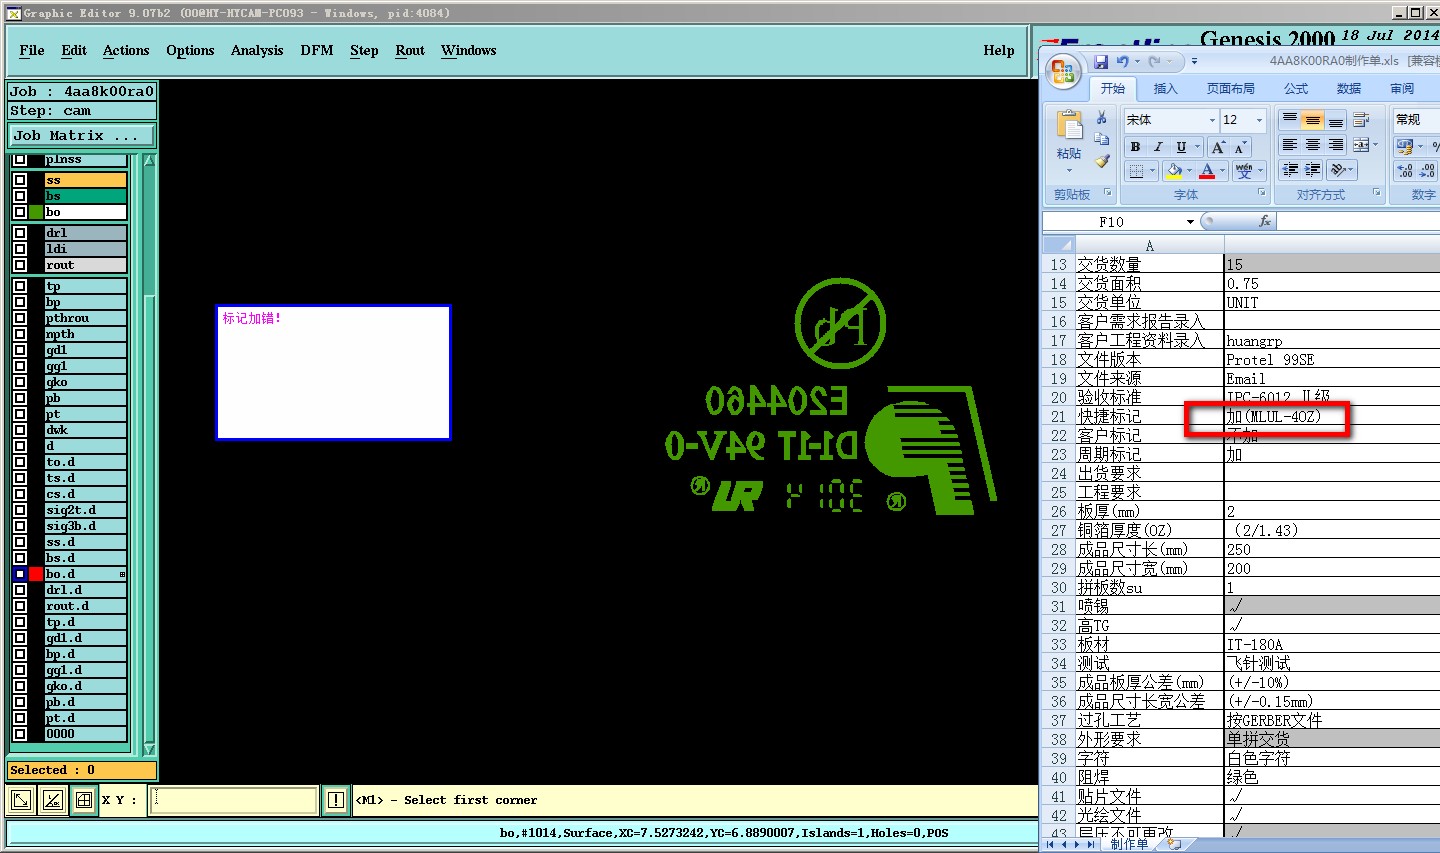Screen dimensions: 1440x853
Task: Open the number format dropdown 常规
Action: [1416, 120]
